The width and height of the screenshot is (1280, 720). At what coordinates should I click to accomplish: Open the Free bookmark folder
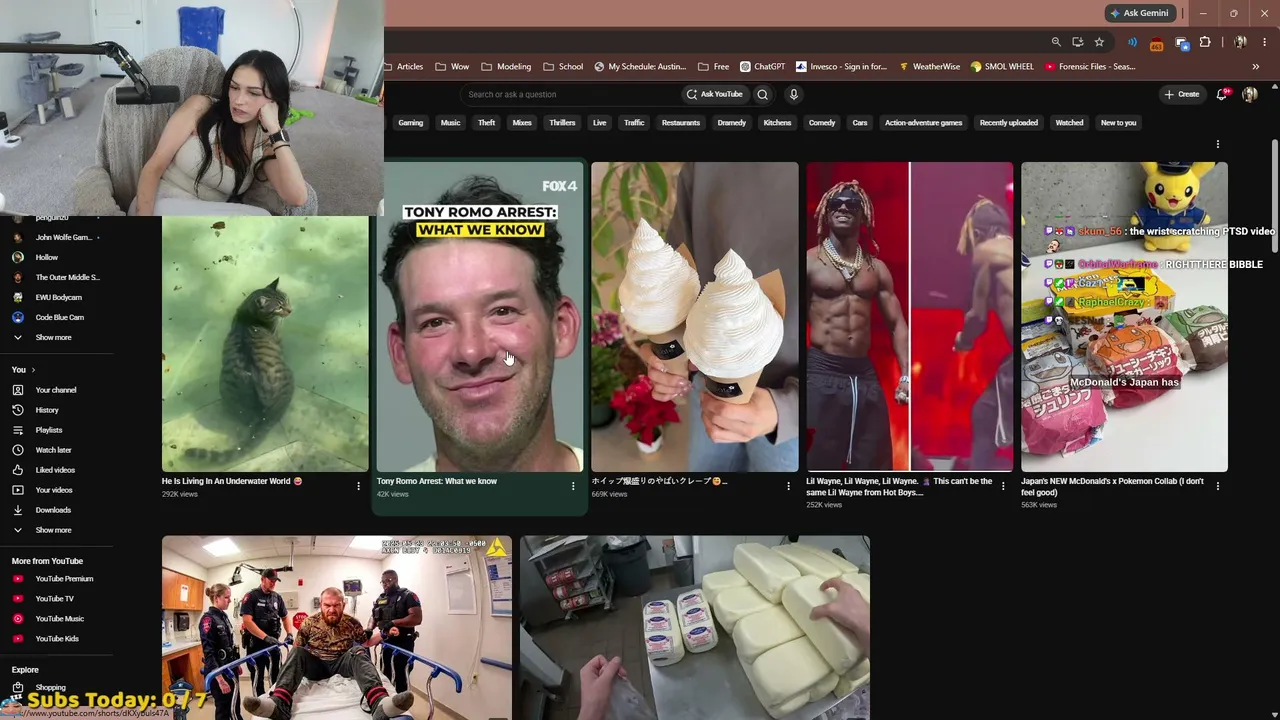(714, 67)
